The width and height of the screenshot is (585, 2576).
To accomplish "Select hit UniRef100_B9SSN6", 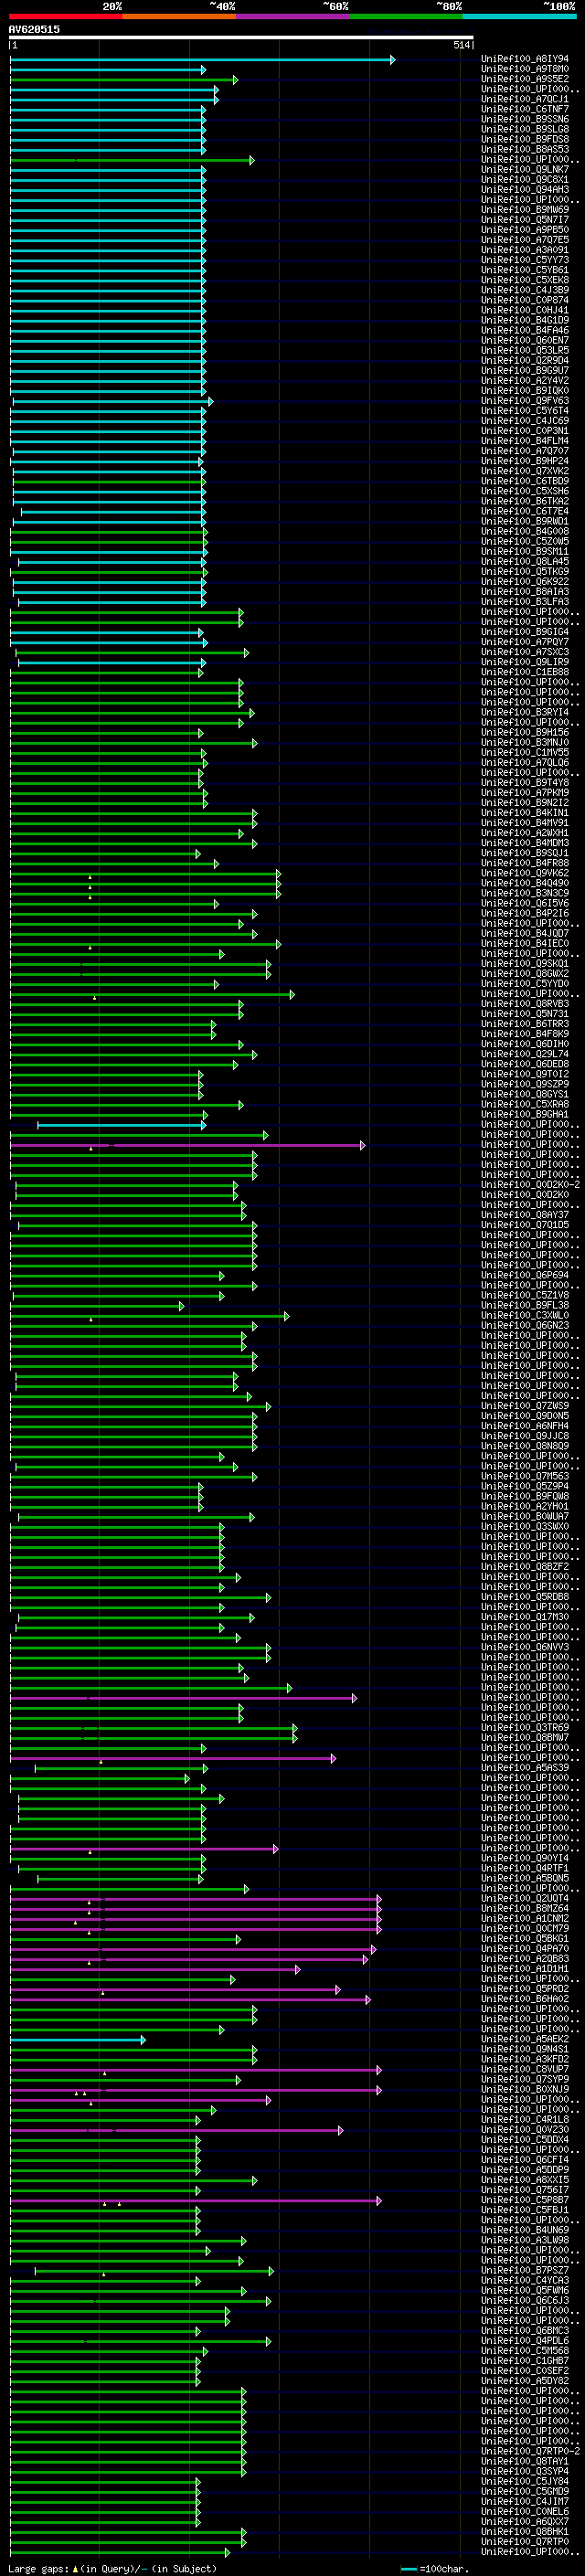I will [524, 119].
